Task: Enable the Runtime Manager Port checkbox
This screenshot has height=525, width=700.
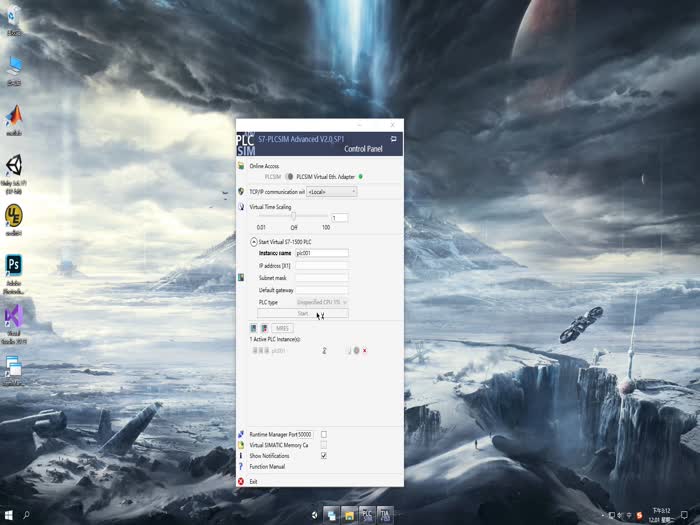Action: (x=324, y=434)
